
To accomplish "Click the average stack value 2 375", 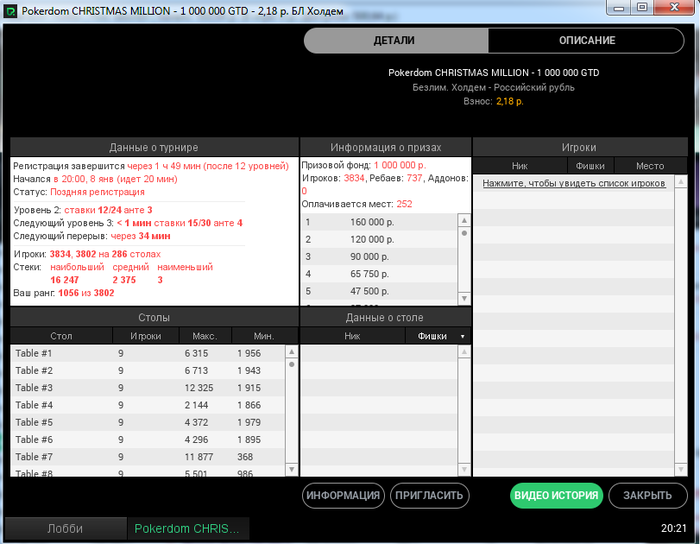I will coord(124,280).
